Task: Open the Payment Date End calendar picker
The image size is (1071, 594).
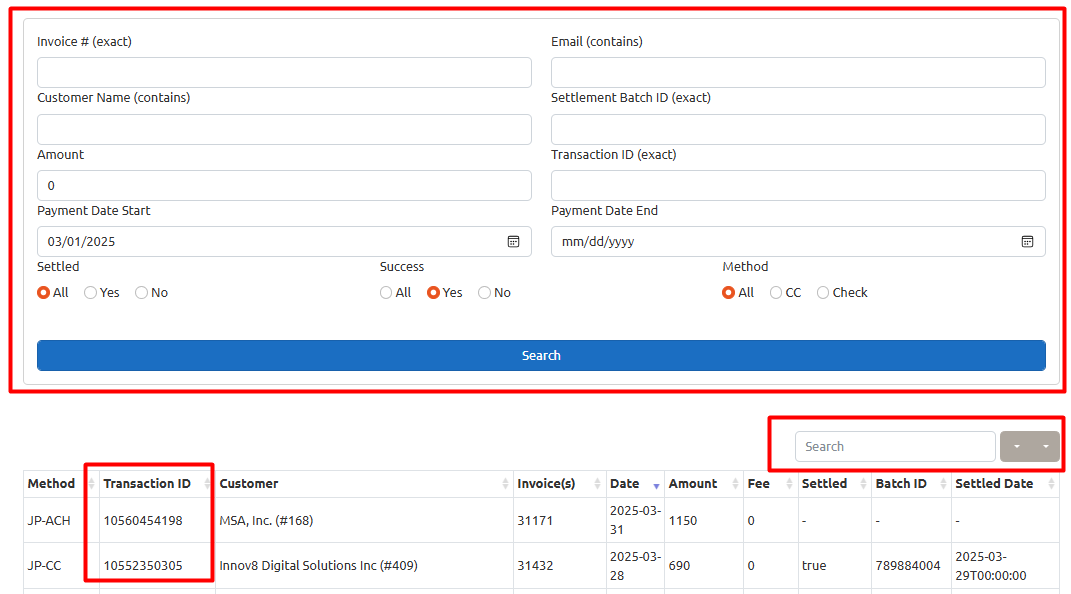Action: click(x=1027, y=242)
